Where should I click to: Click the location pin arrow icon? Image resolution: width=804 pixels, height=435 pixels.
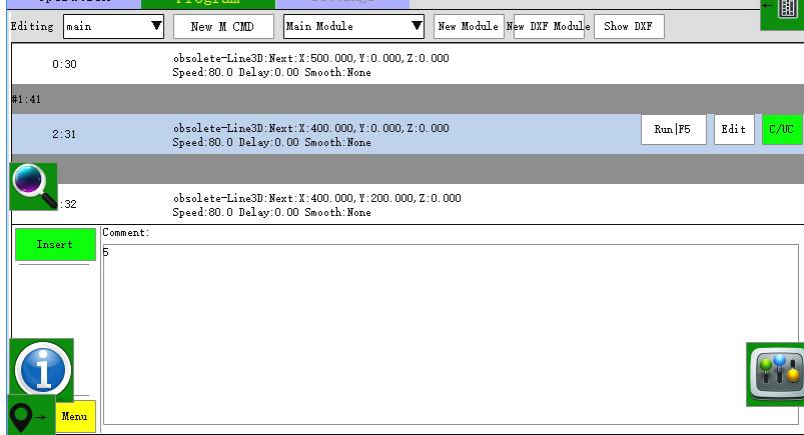pyautogui.click(x=31, y=414)
